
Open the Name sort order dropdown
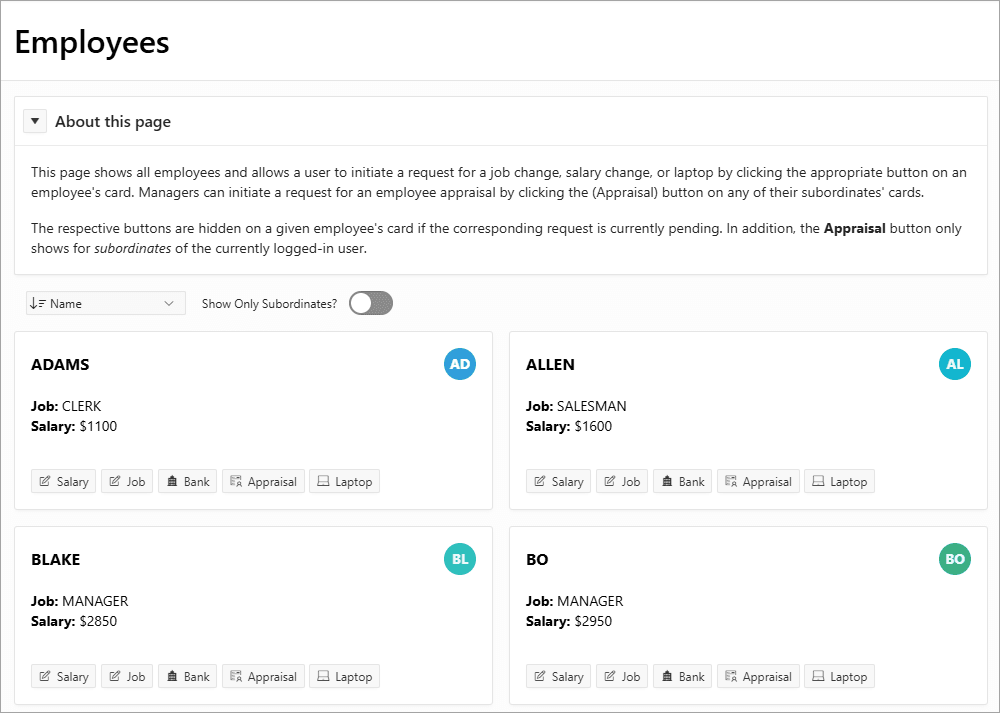(x=105, y=303)
